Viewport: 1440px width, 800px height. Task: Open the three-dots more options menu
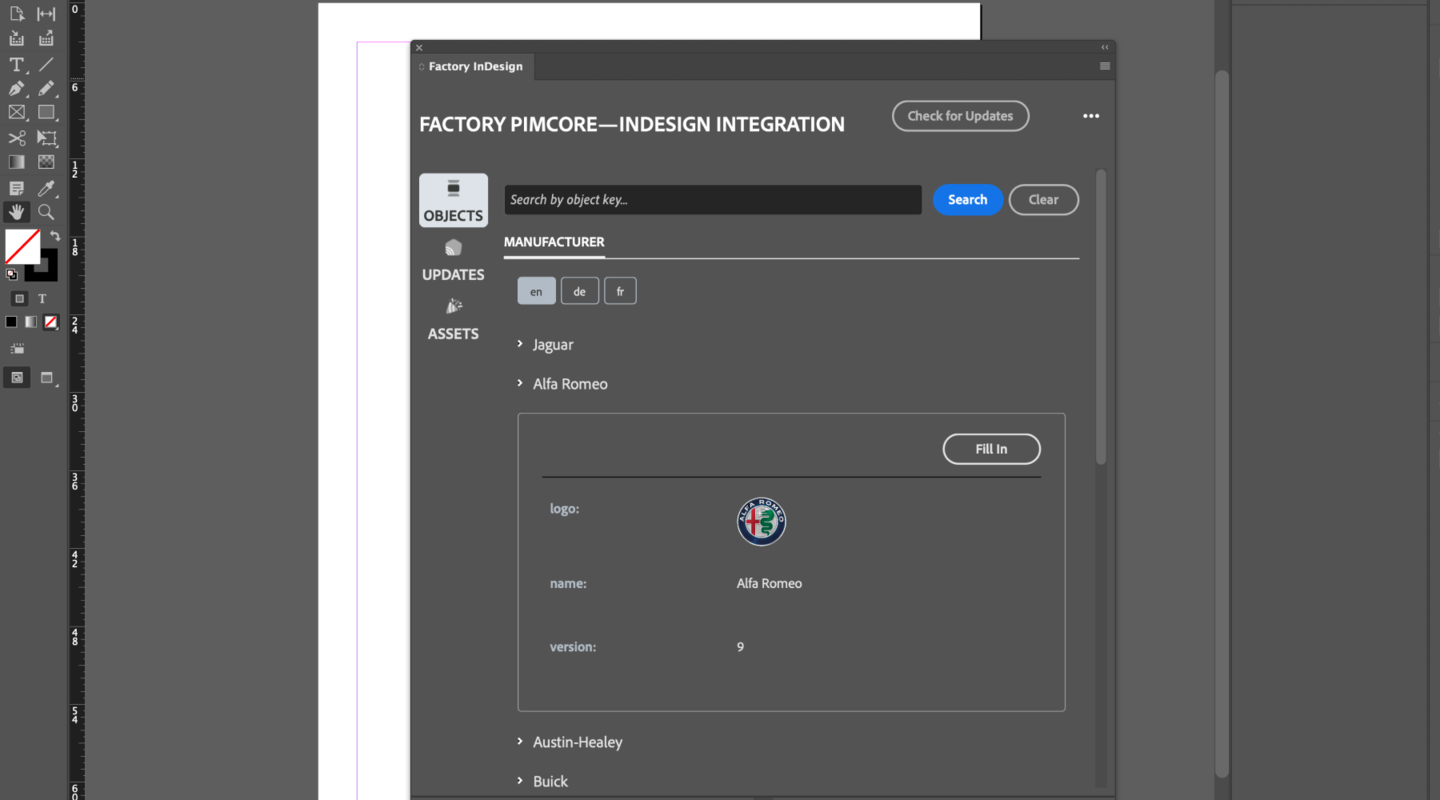tap(1091, 116)
